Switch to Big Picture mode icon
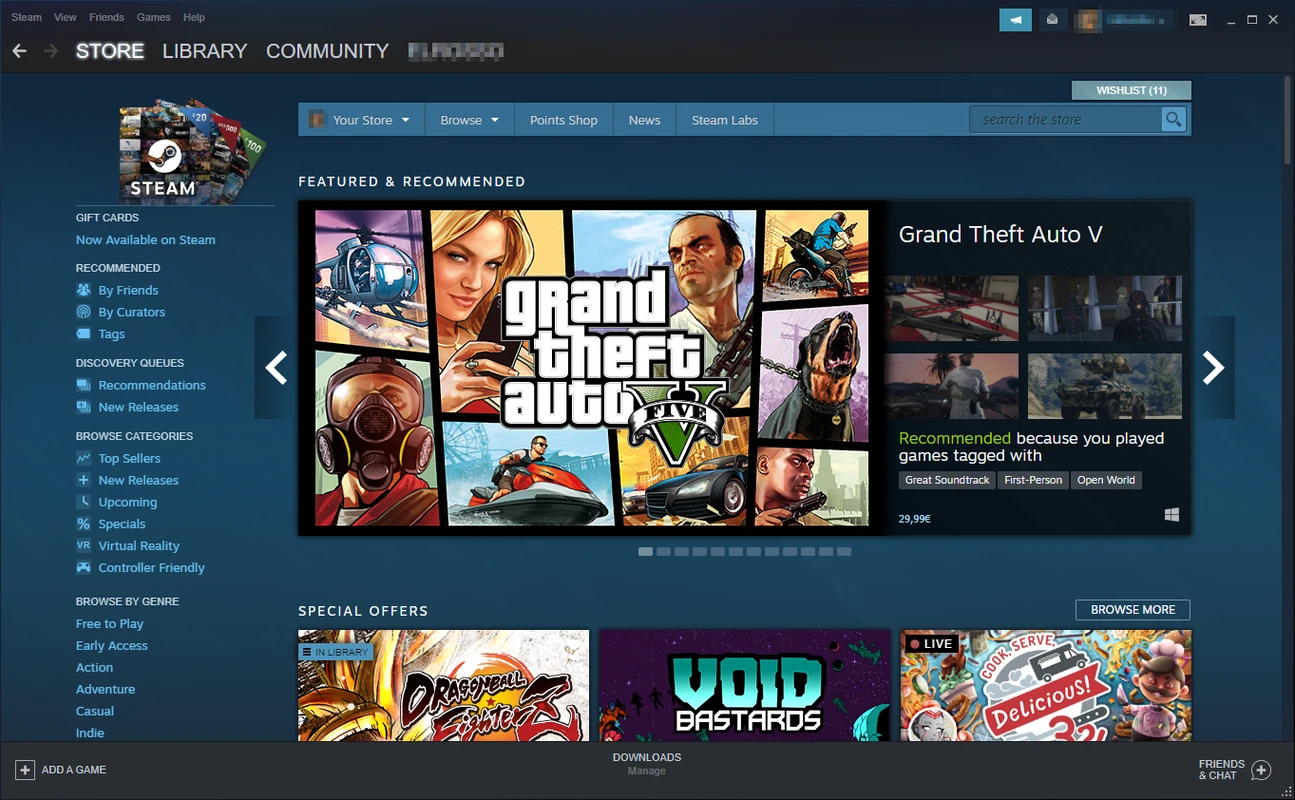Screen dimensions: 1295x800 pyautogui.click(x=1197, y=19)
